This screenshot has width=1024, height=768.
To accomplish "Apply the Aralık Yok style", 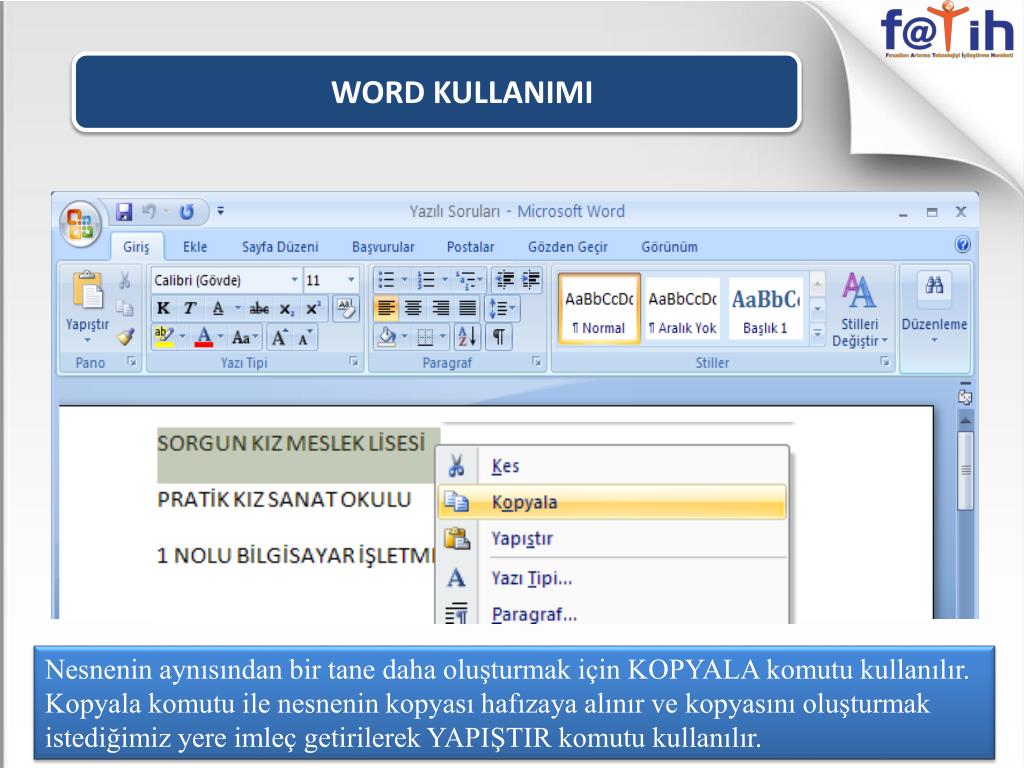I will [x=682, y=309].
